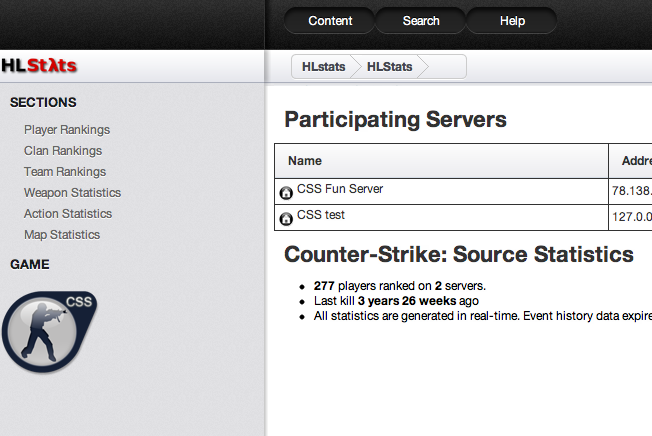This screenshot has height=436, width=652.
Task: Select the CSS game icon
Action: click(x=49, y=331)
